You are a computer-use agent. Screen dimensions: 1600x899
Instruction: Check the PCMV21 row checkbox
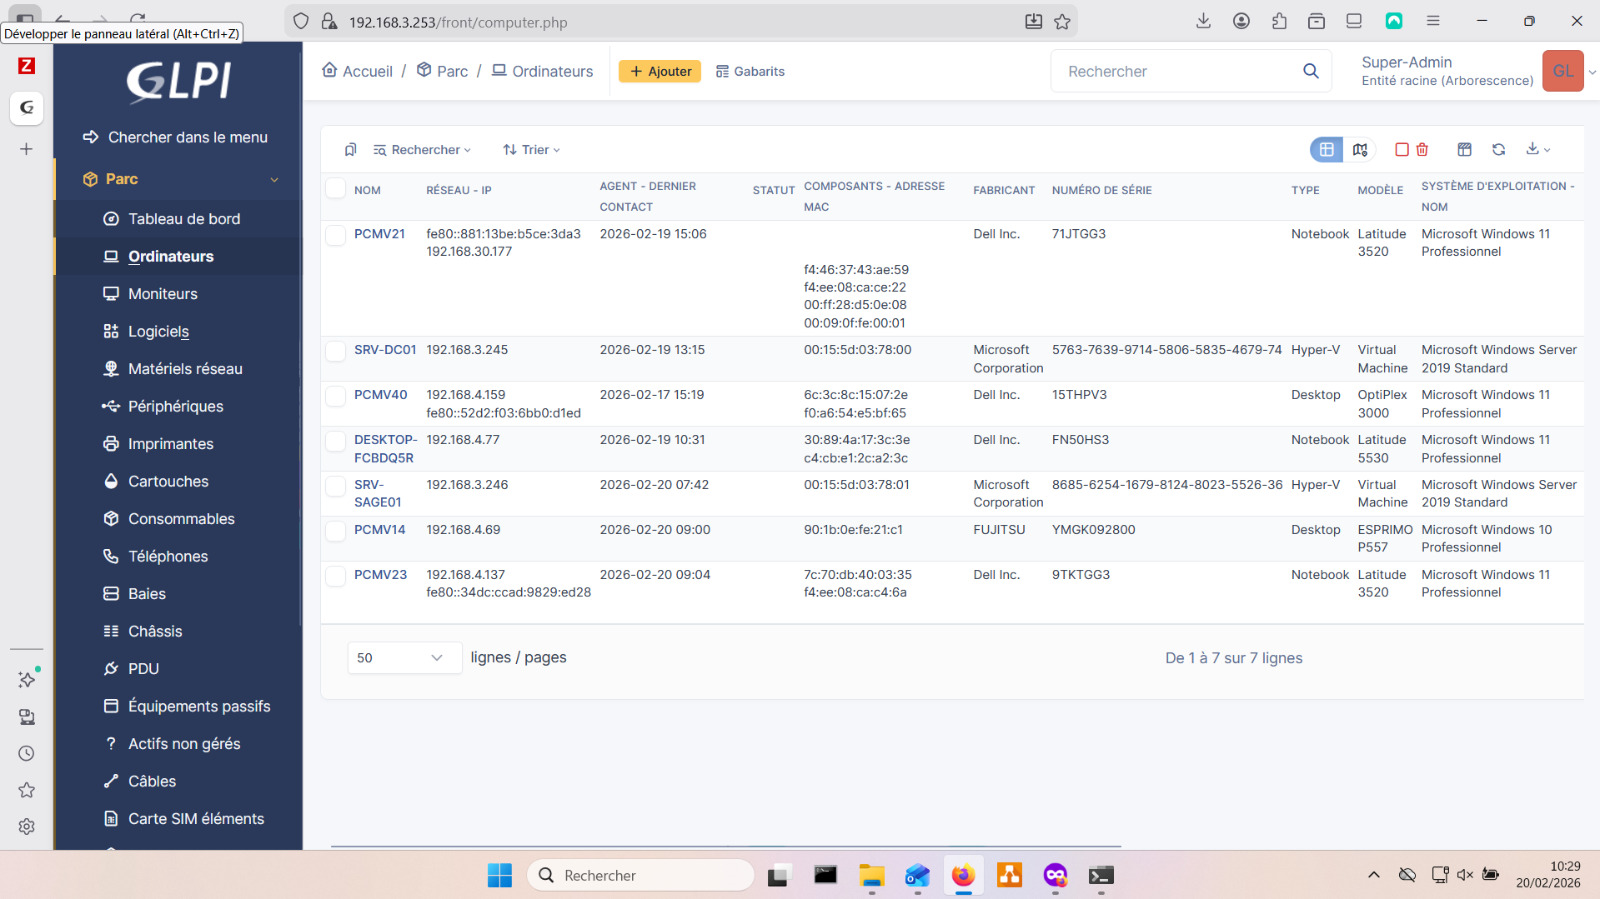click(336, 235)
